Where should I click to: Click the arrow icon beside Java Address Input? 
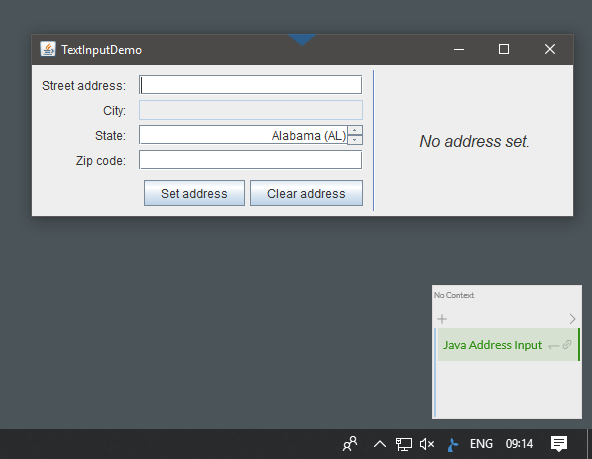[x=554, y=346]
